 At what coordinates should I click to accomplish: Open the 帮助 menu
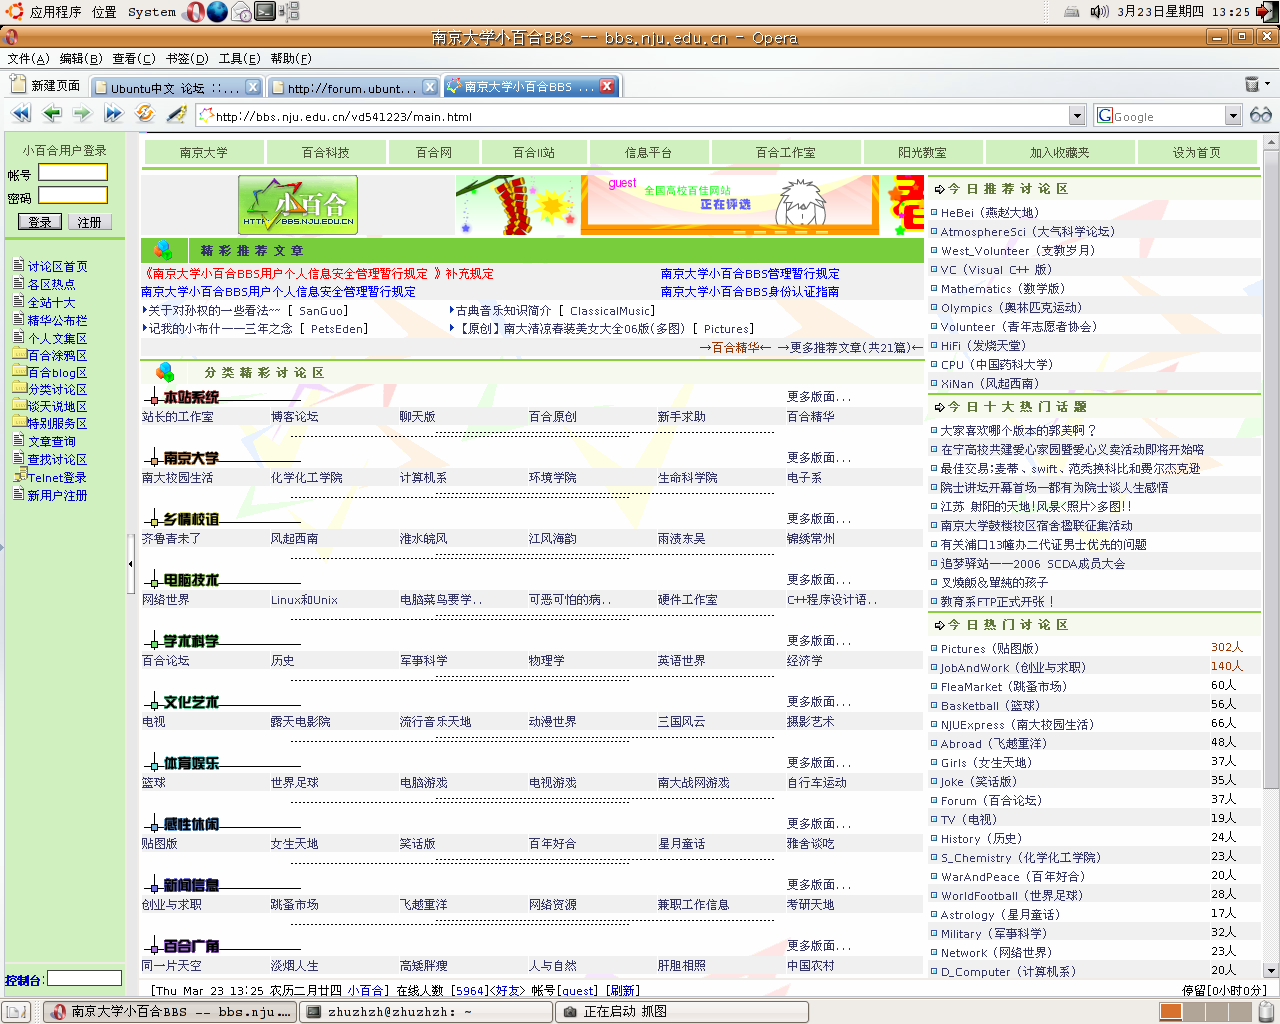291,59
